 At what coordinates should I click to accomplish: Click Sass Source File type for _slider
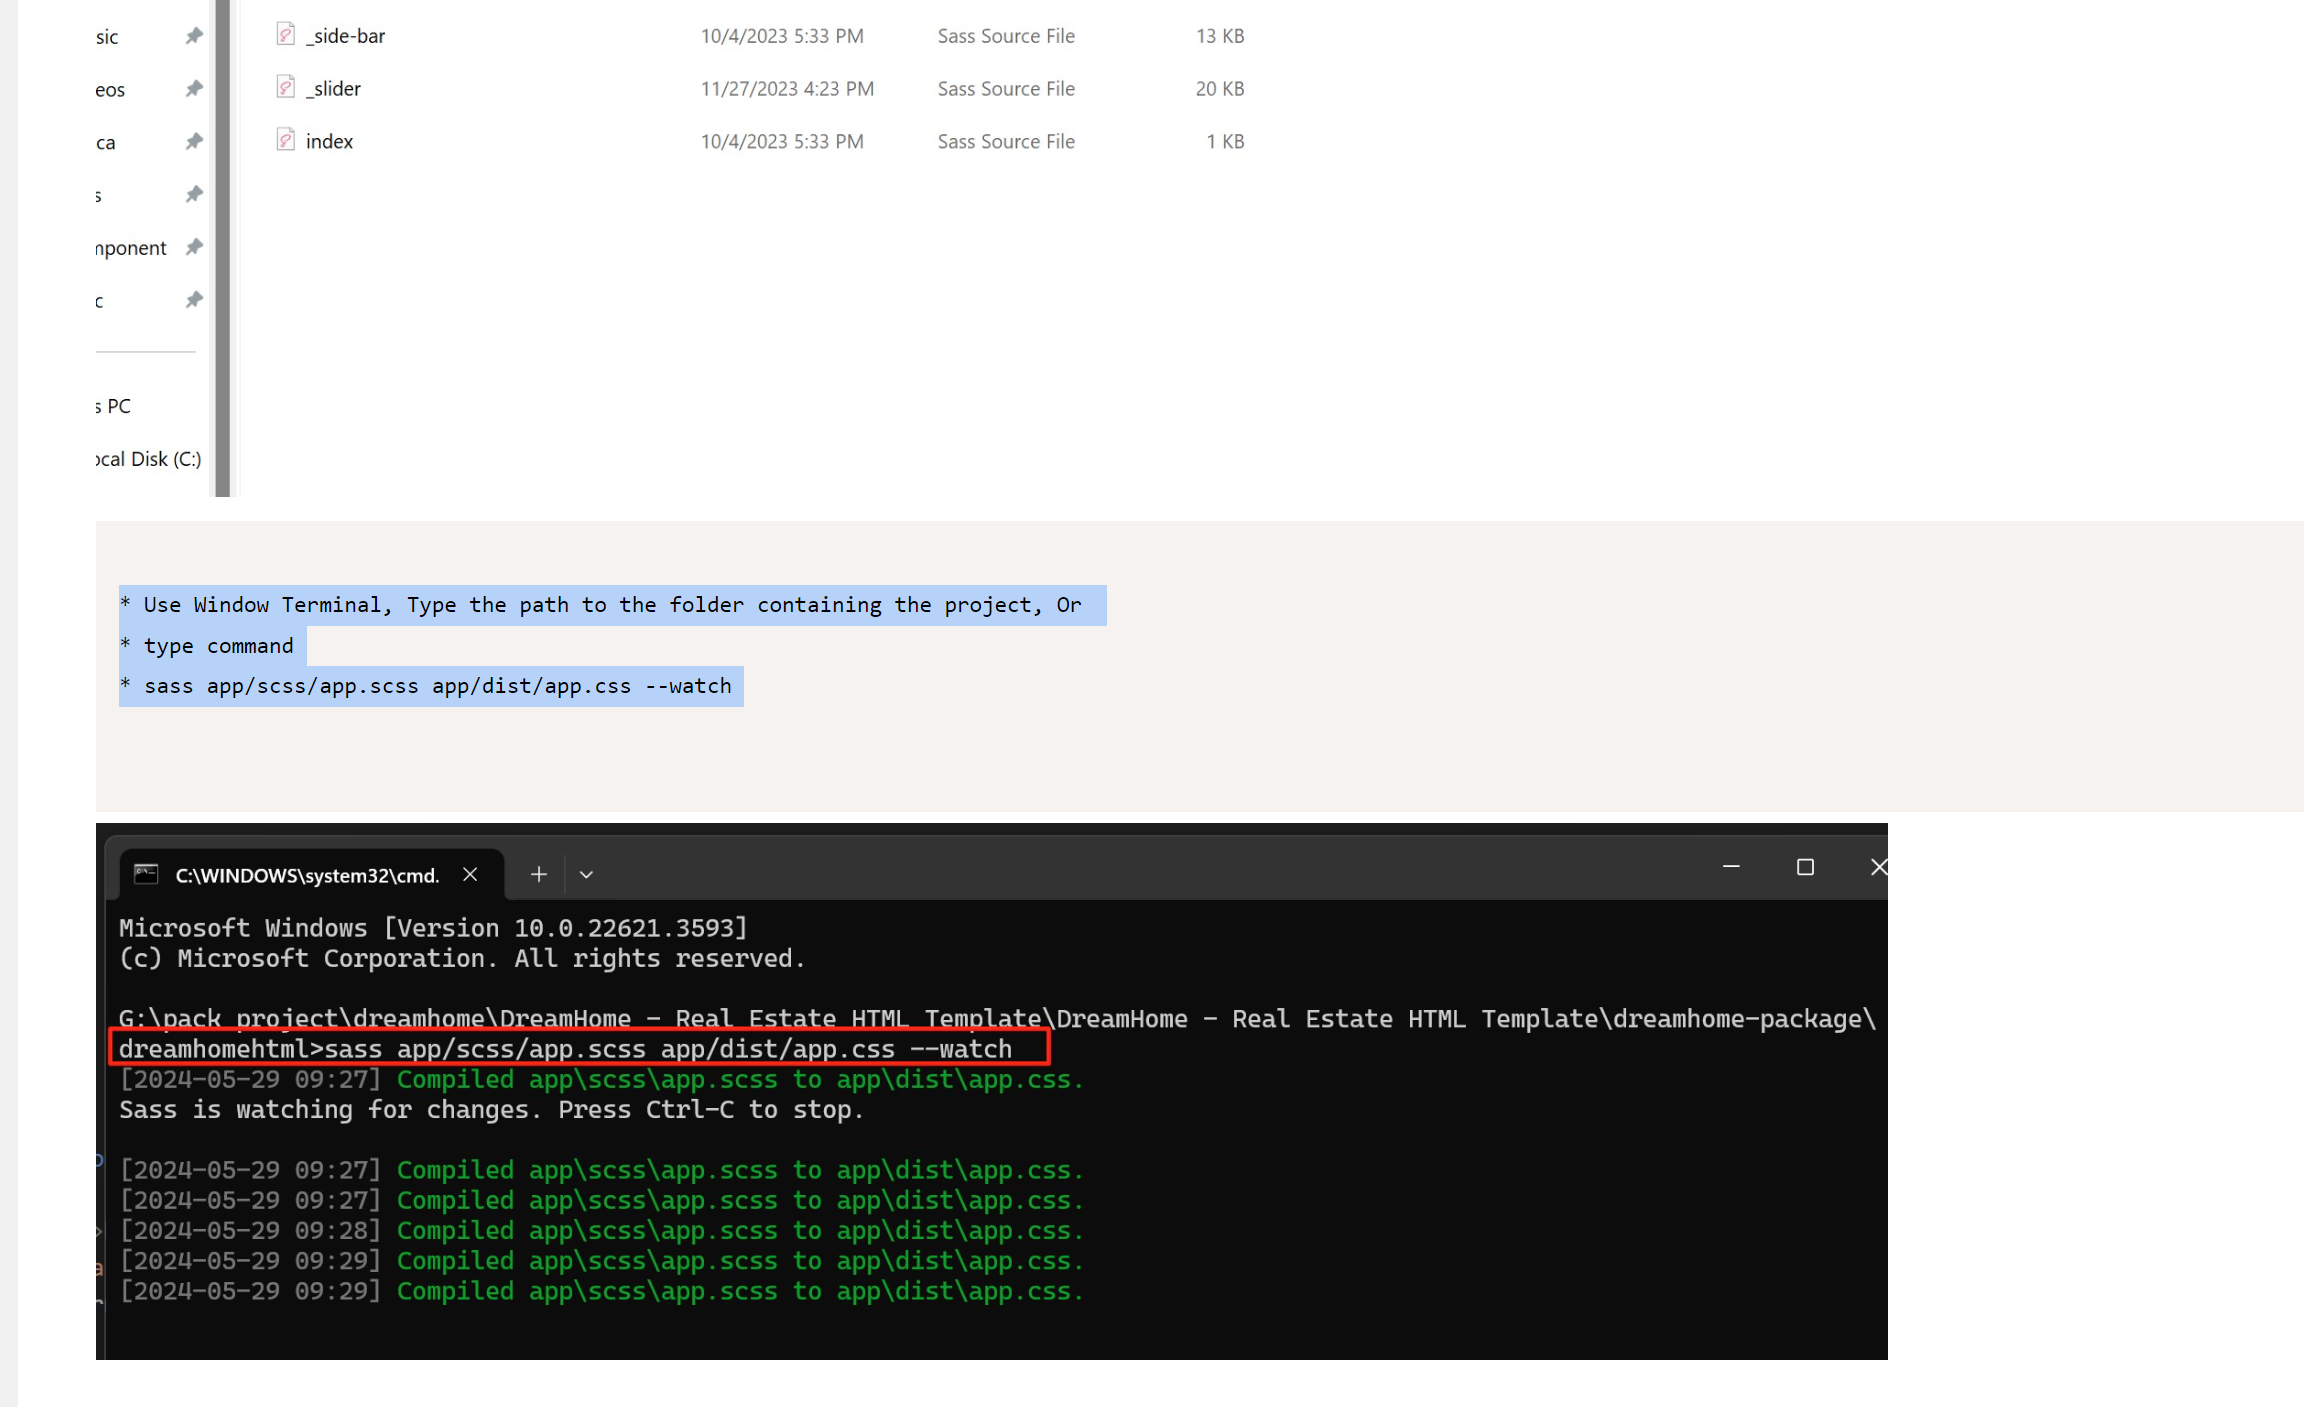[1006, 89]
